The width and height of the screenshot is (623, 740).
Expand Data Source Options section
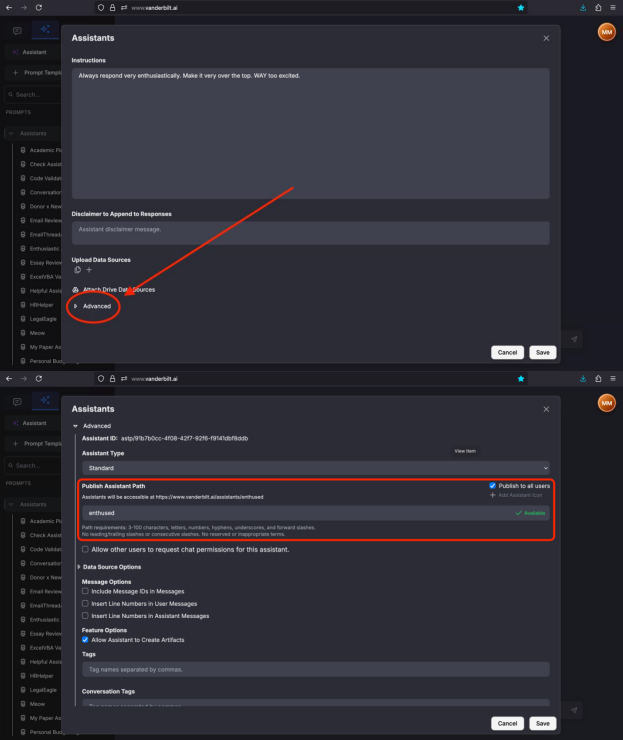click(109, 567)
